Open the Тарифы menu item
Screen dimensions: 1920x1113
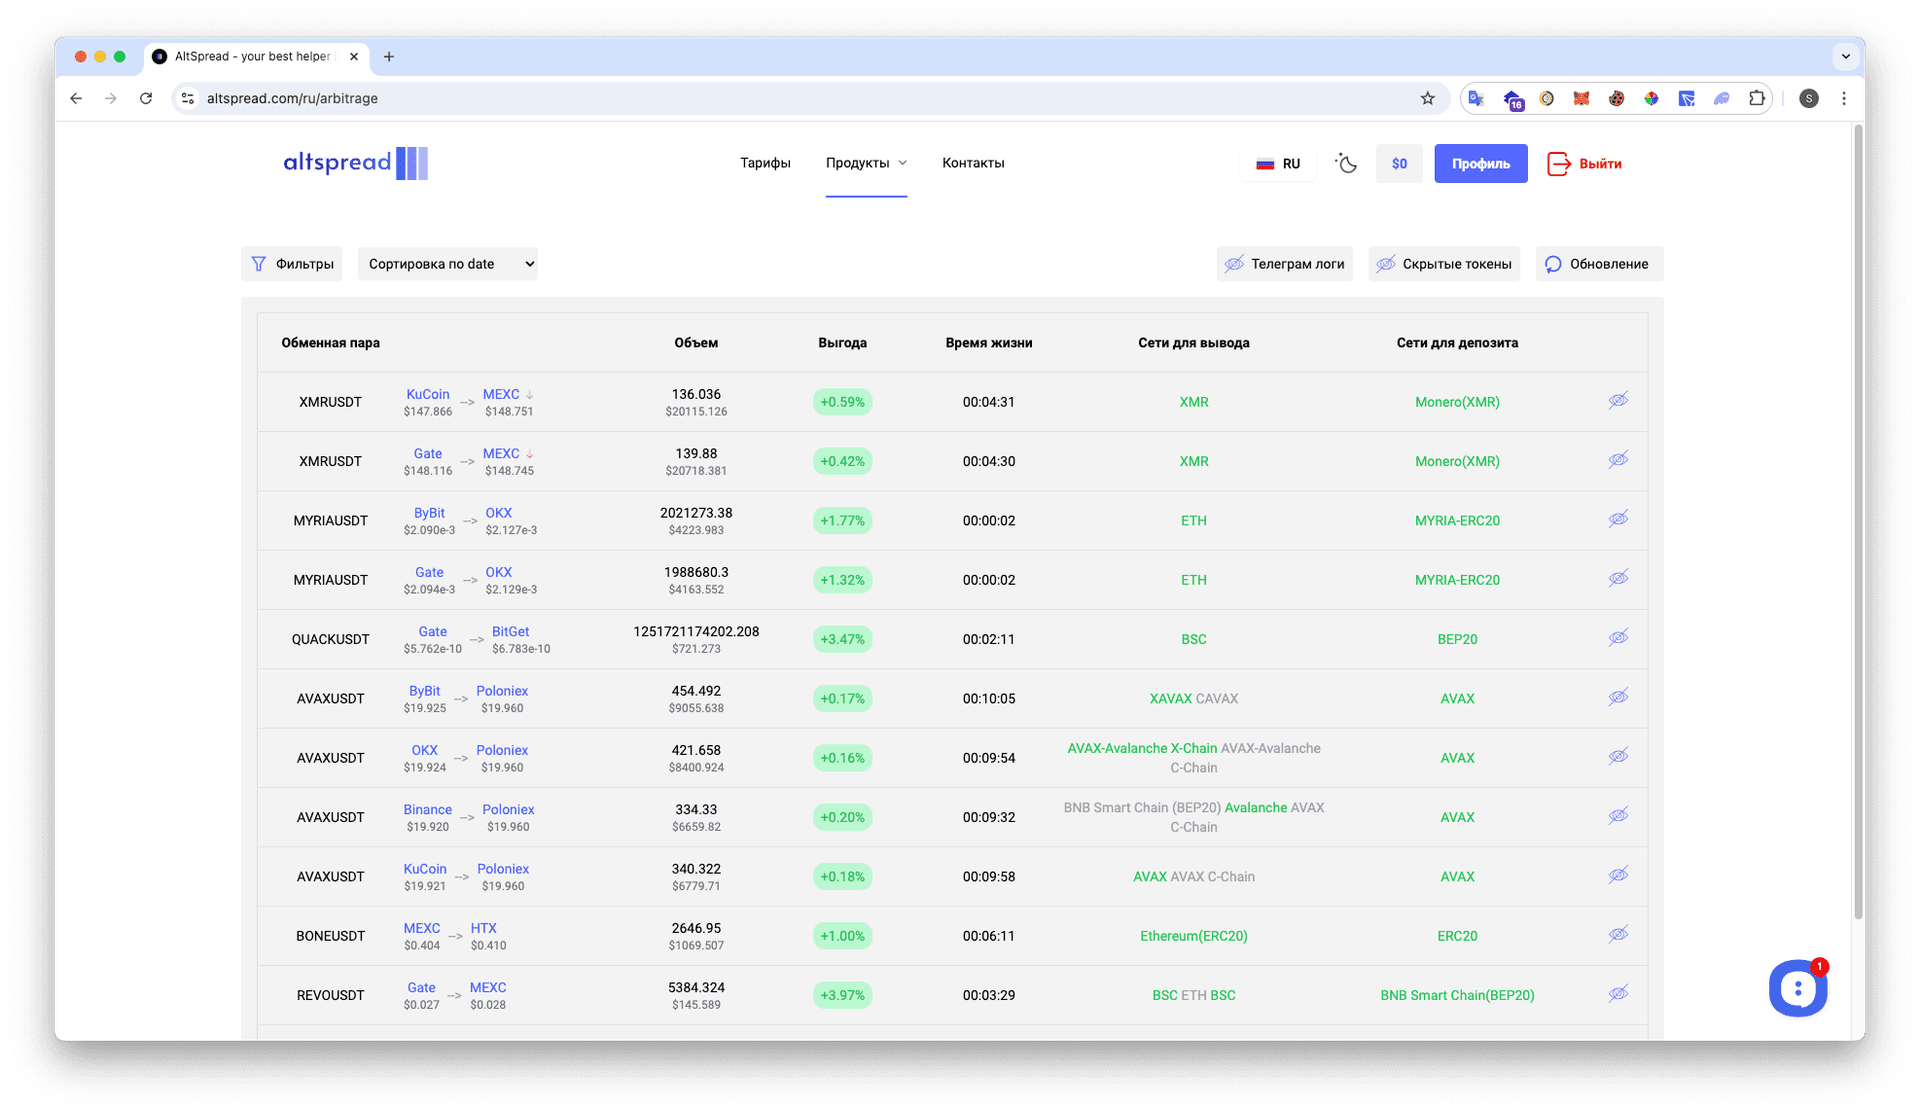(765, 163)
